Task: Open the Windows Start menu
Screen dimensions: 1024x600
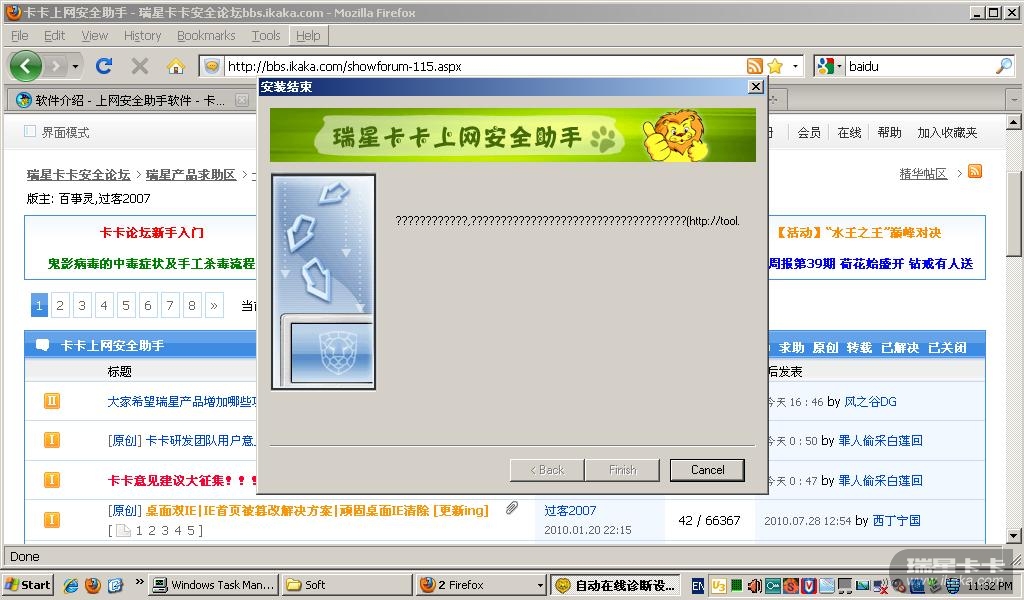Action: pos(27,584)
